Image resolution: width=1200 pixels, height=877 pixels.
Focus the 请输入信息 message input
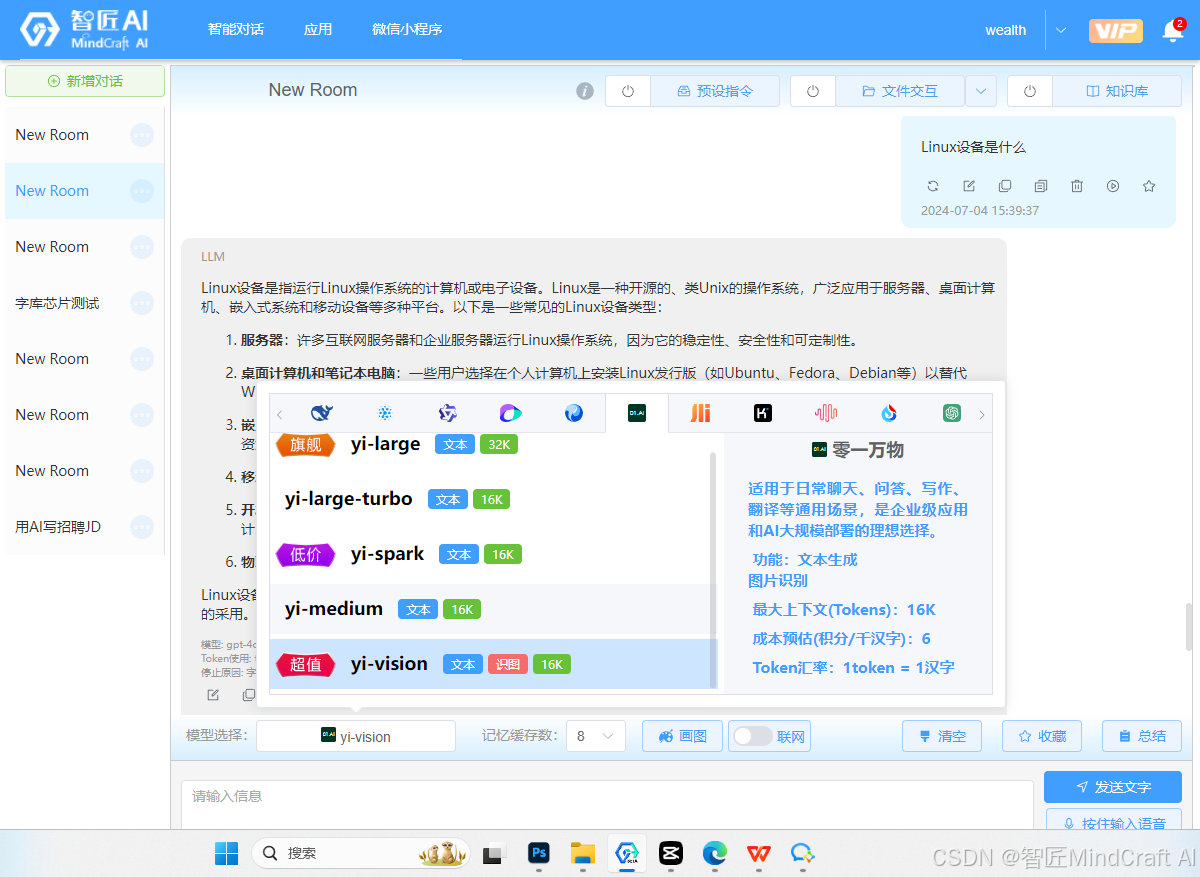607,805
